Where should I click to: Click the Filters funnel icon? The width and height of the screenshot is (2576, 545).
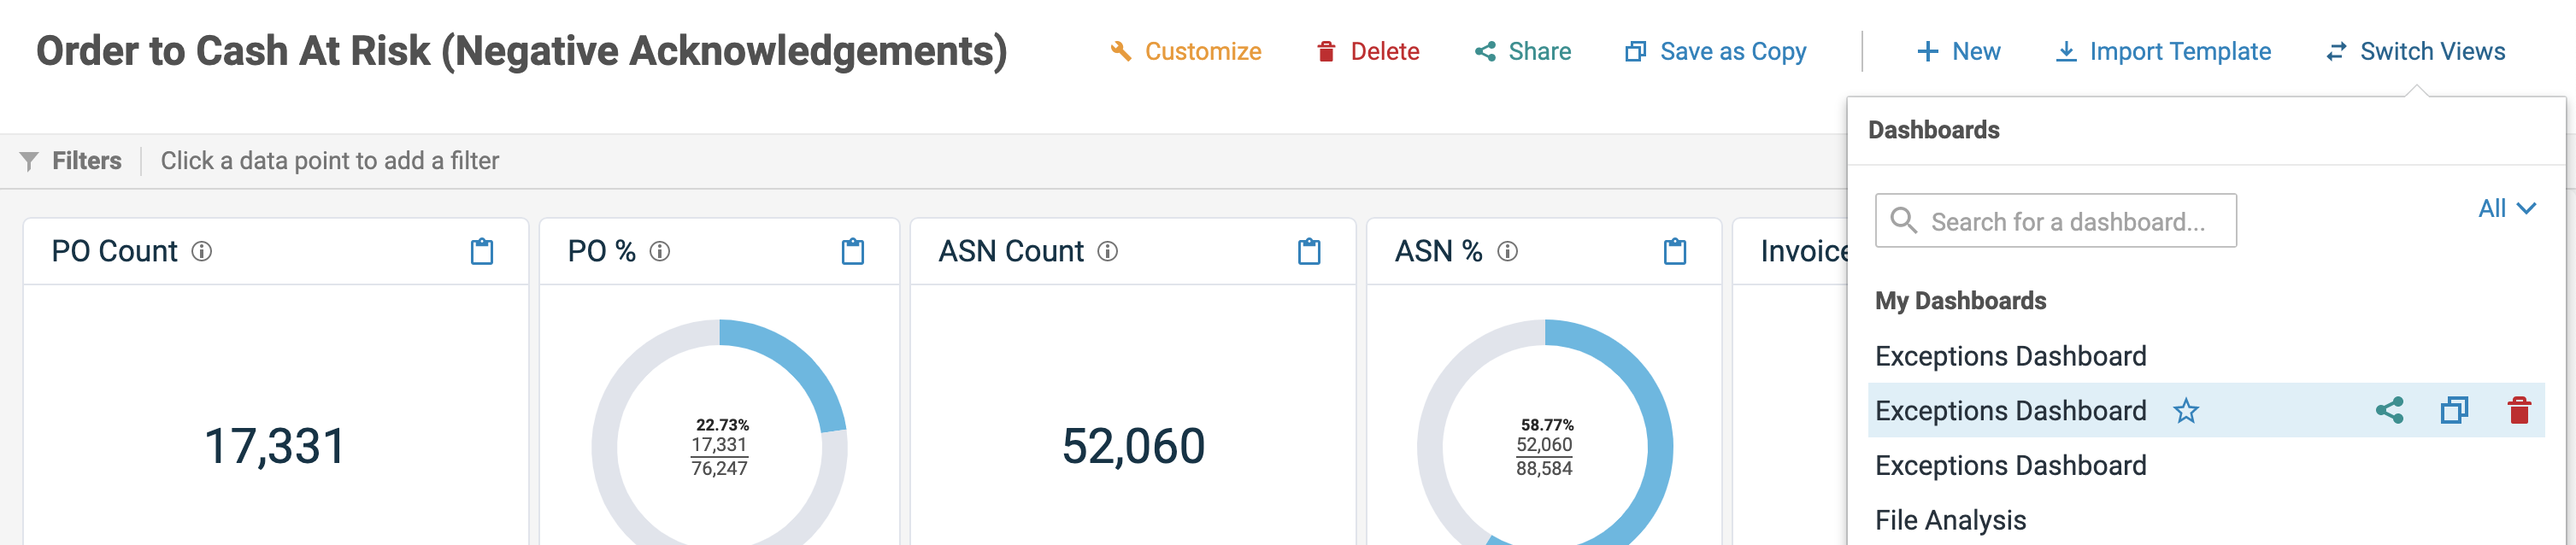click(x=29, y=161)
